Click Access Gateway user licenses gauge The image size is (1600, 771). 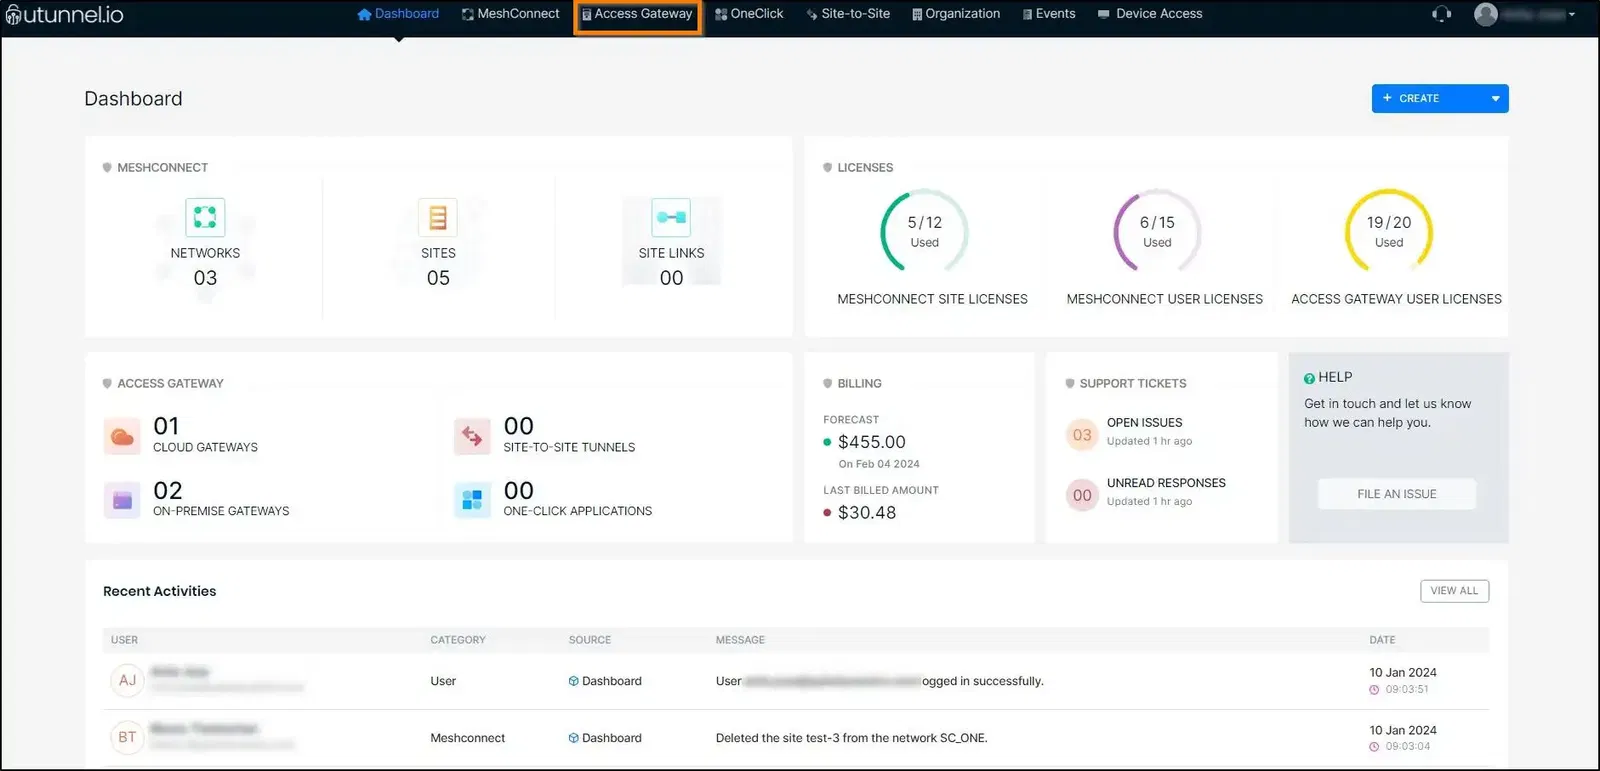[1389, 231]
